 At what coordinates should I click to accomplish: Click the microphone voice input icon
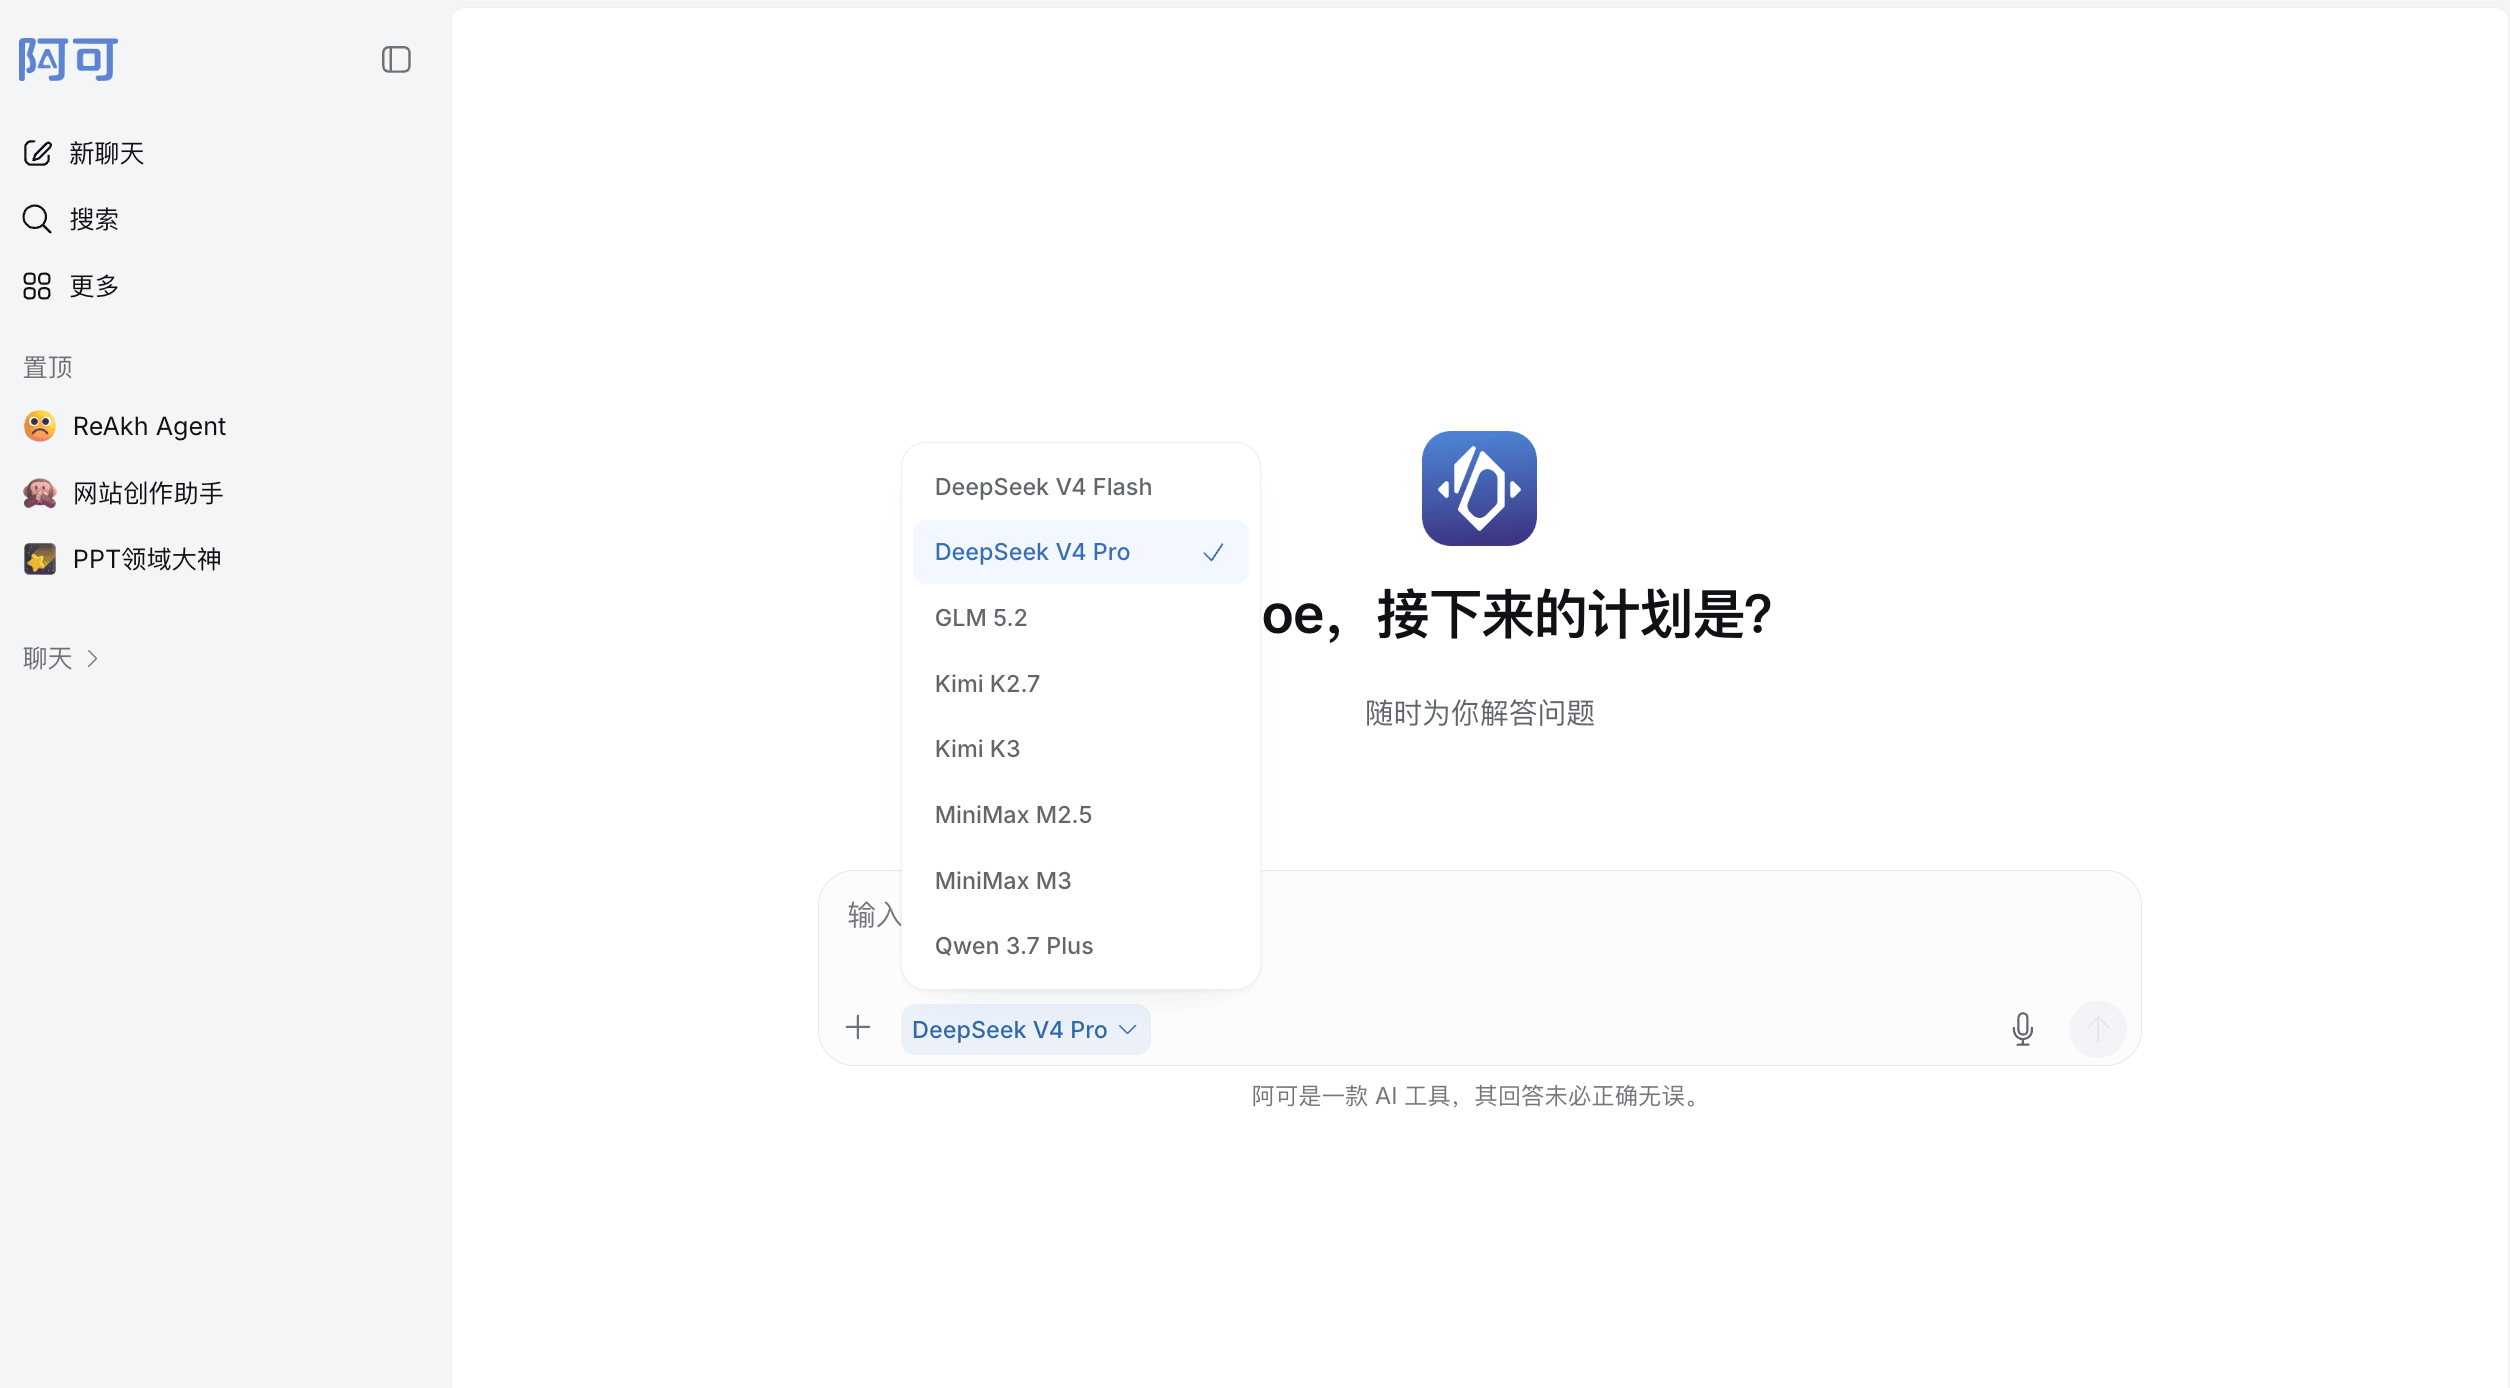(x=2022, y=1029)
